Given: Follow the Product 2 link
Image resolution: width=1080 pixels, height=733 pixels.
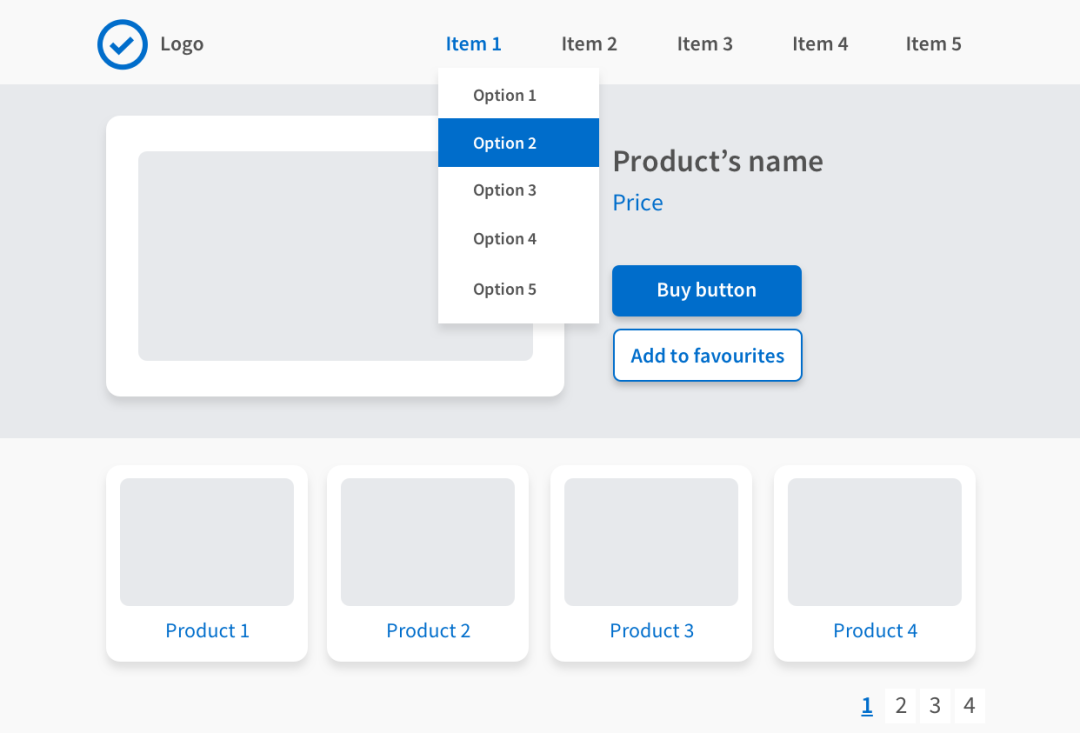Looking at the screenshot, I should [428, 630].
